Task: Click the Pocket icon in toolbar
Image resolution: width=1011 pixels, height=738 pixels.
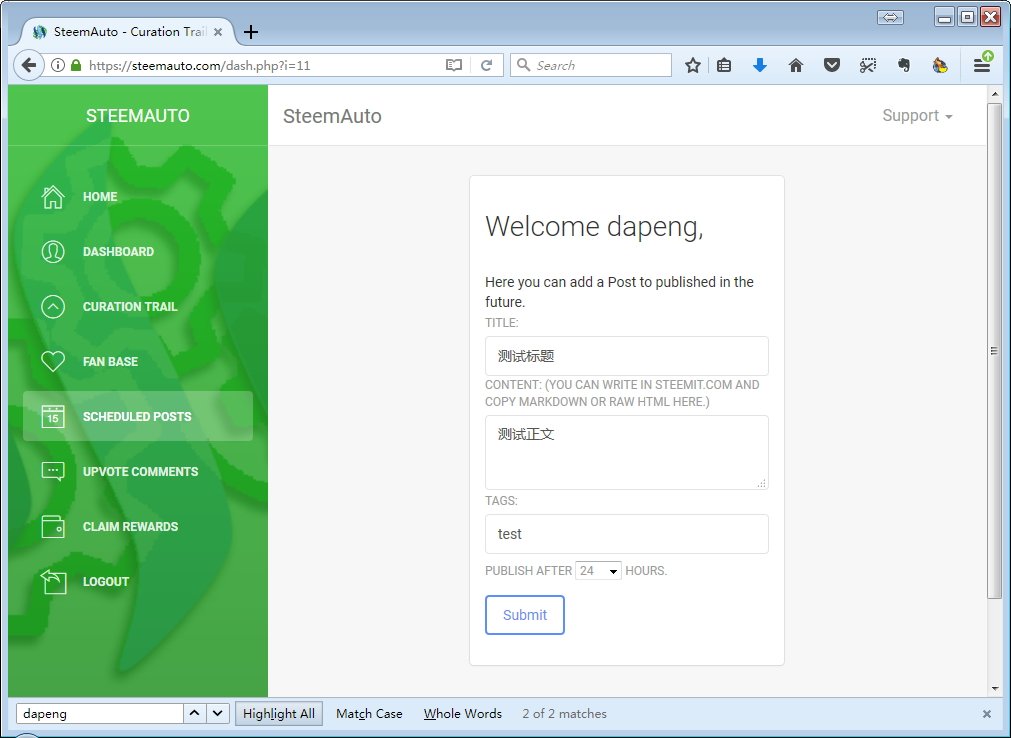Action: (832, 65)
